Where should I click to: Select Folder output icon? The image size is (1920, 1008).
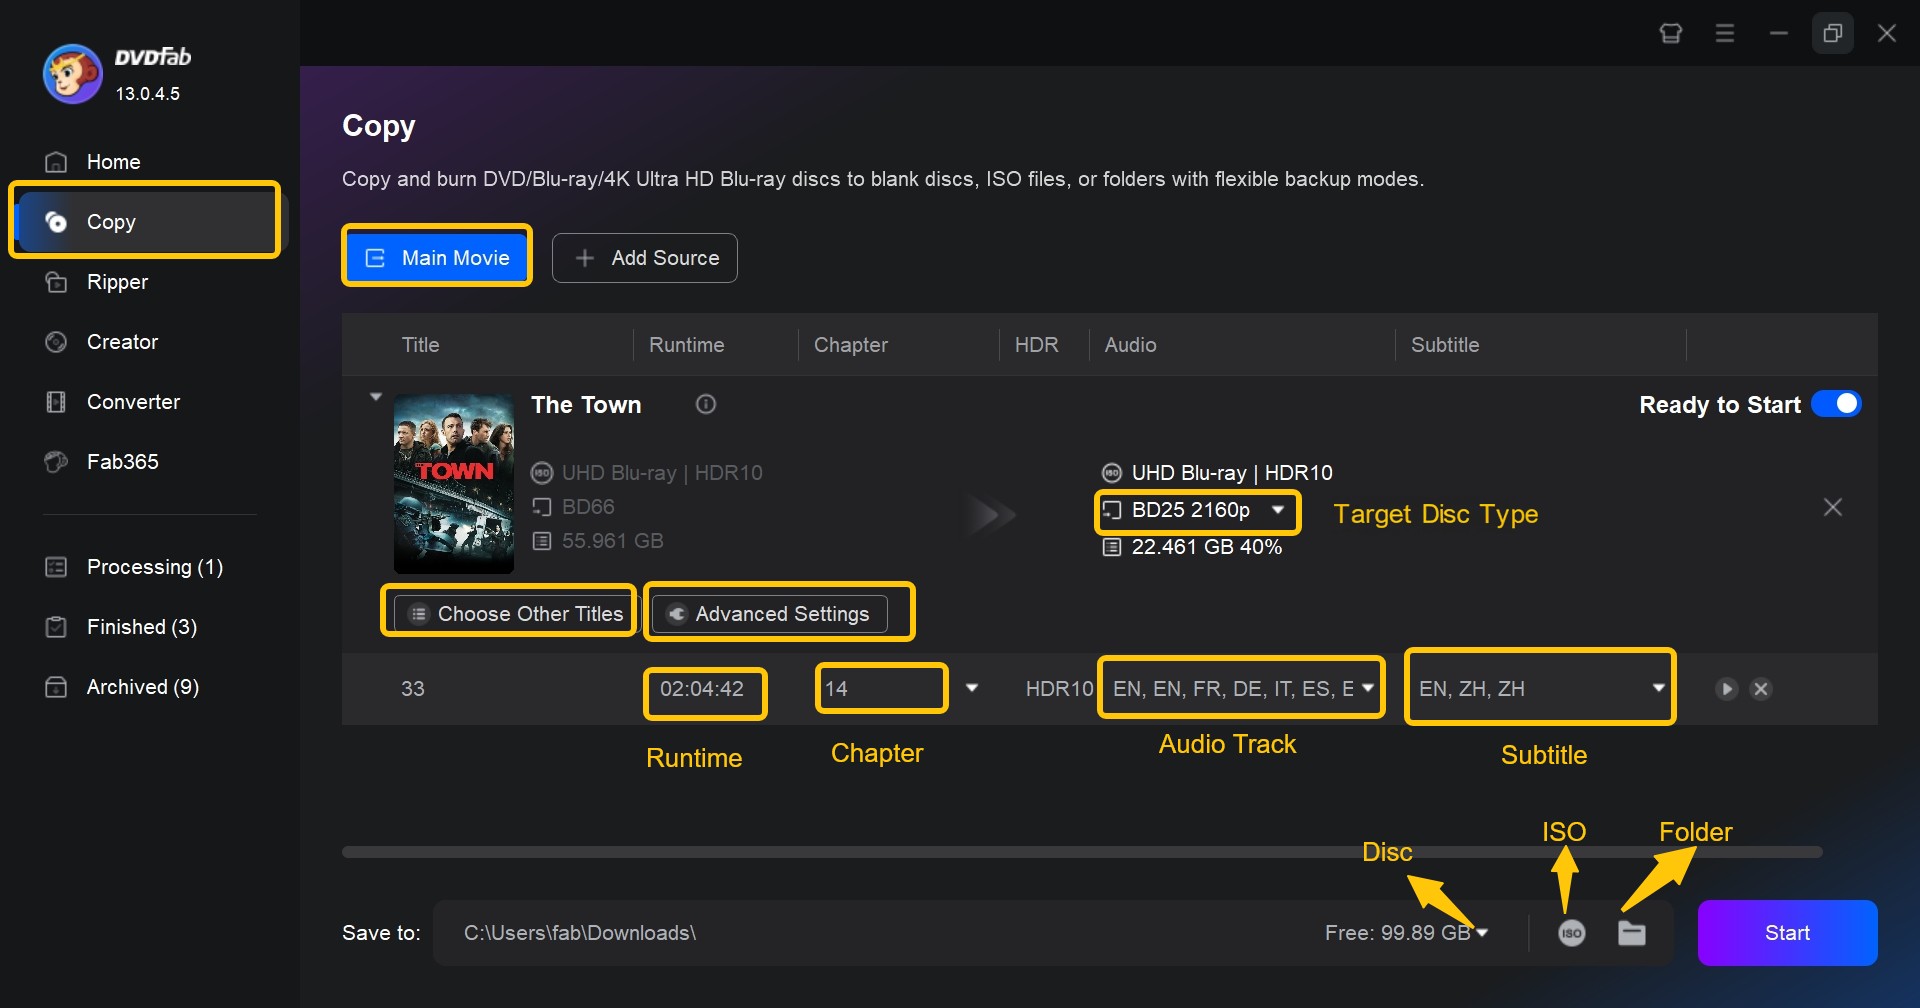(1632, 933)
